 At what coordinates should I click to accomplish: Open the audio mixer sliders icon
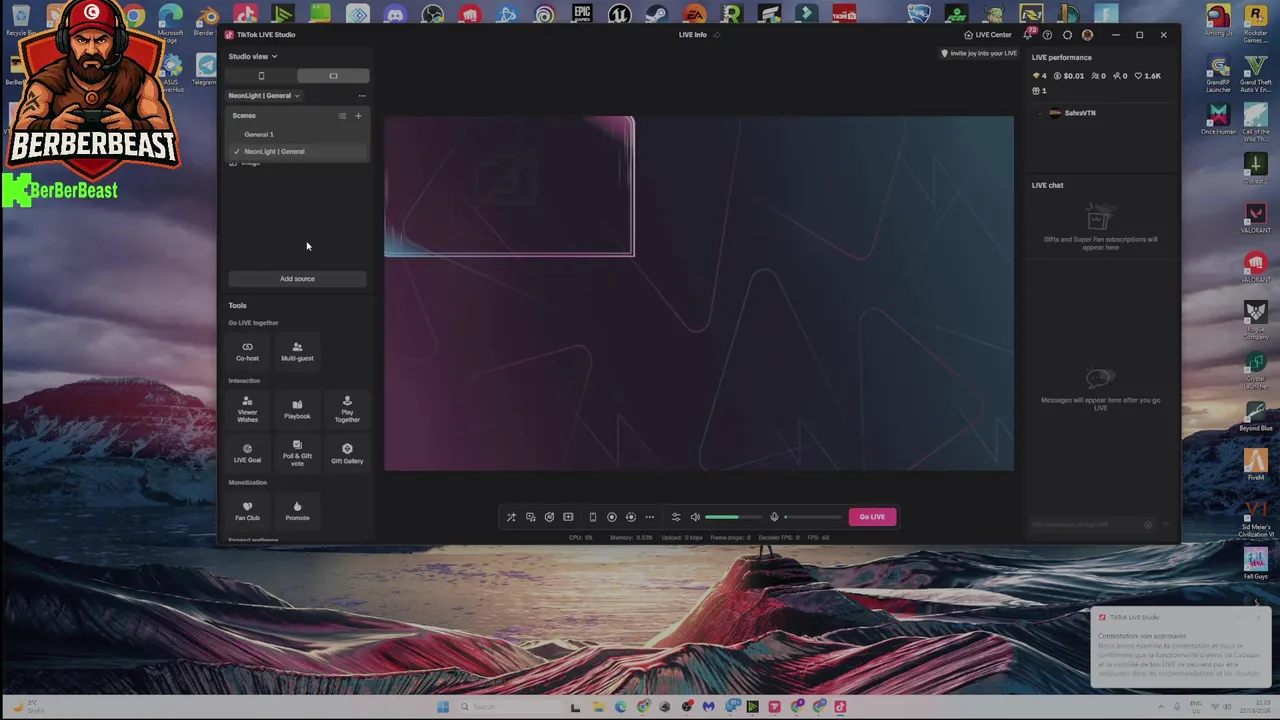[675, 517]
